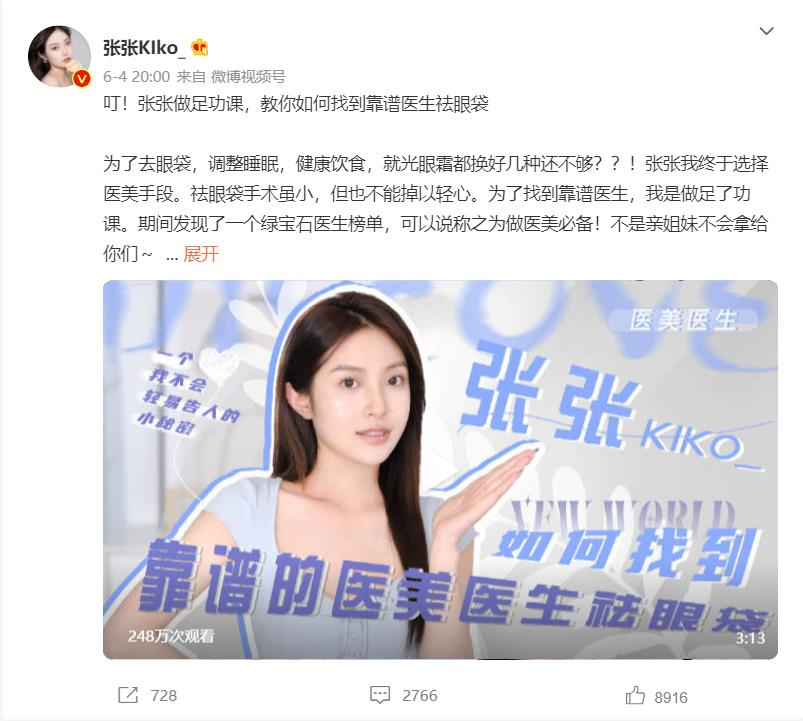Like the post with thumbs-up icon

[x=635, y=695]
